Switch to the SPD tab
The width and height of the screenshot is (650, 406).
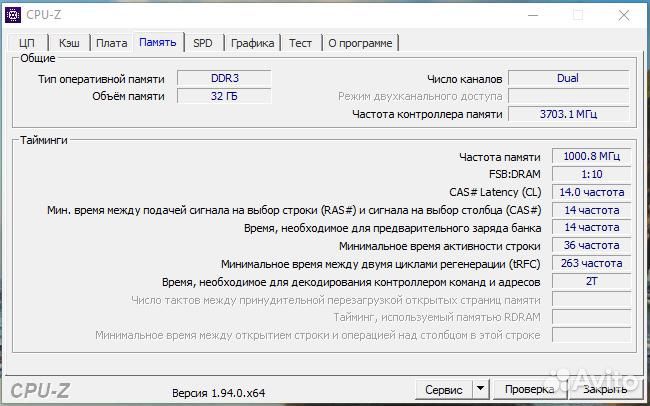203,43
